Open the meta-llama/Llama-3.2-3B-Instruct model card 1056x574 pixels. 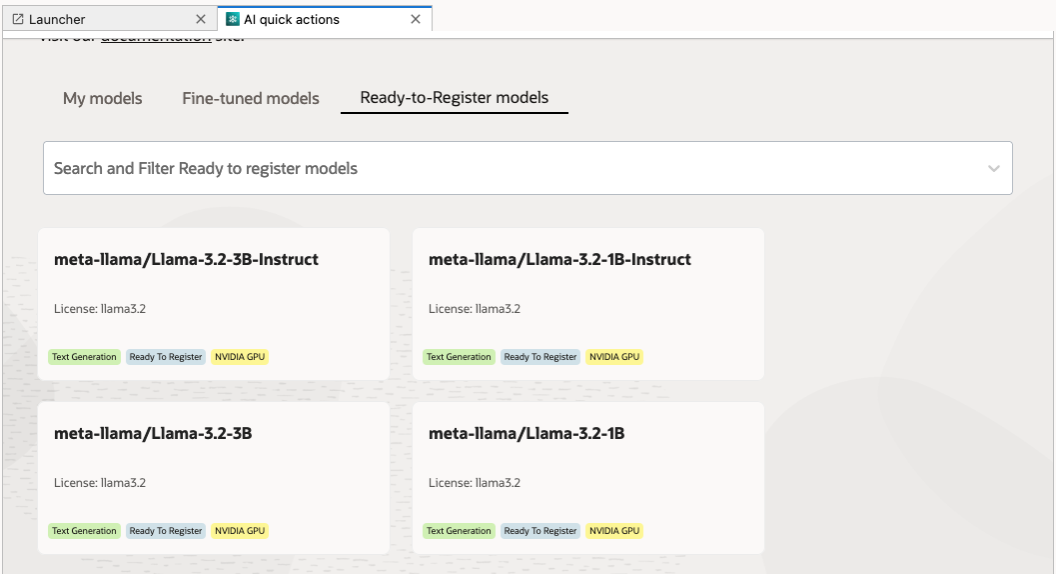pos(186,259)
